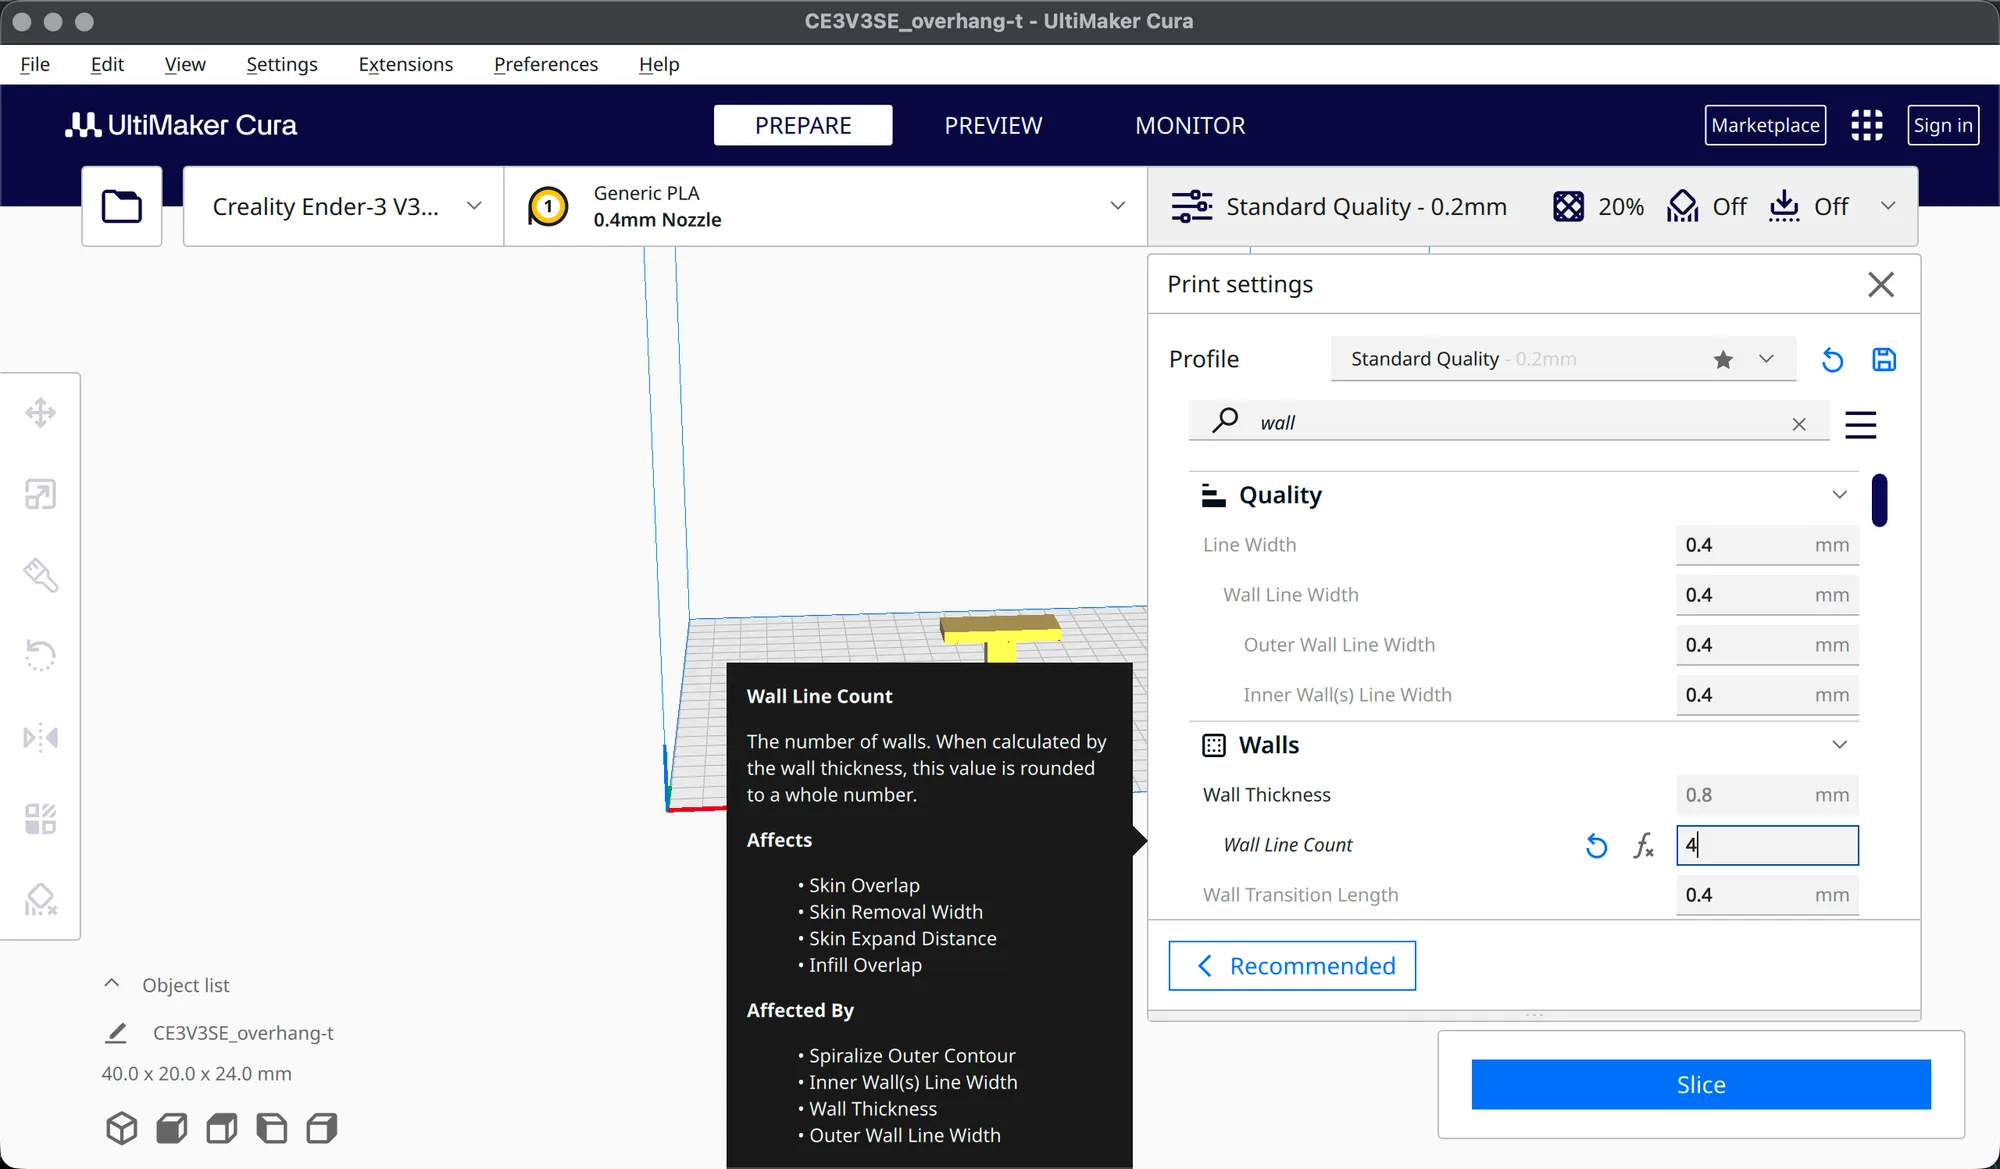
Task: Open the File menu
Action: [x=35, y=64]
